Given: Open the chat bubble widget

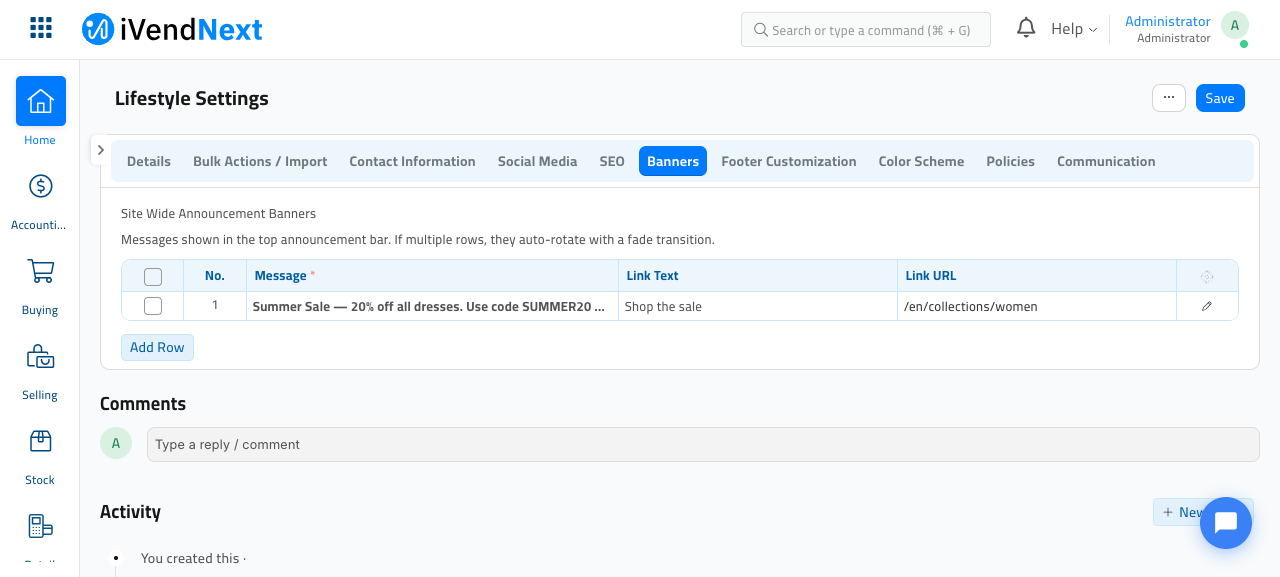Looking at the screenshot, I should 1226,523.
